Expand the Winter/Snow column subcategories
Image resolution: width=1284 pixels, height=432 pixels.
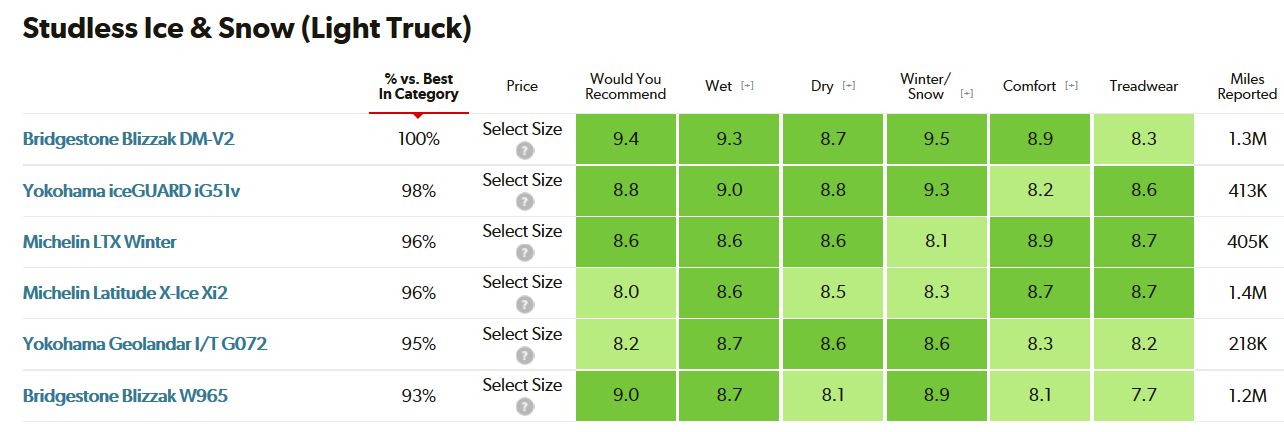click(x=966, y=94)
